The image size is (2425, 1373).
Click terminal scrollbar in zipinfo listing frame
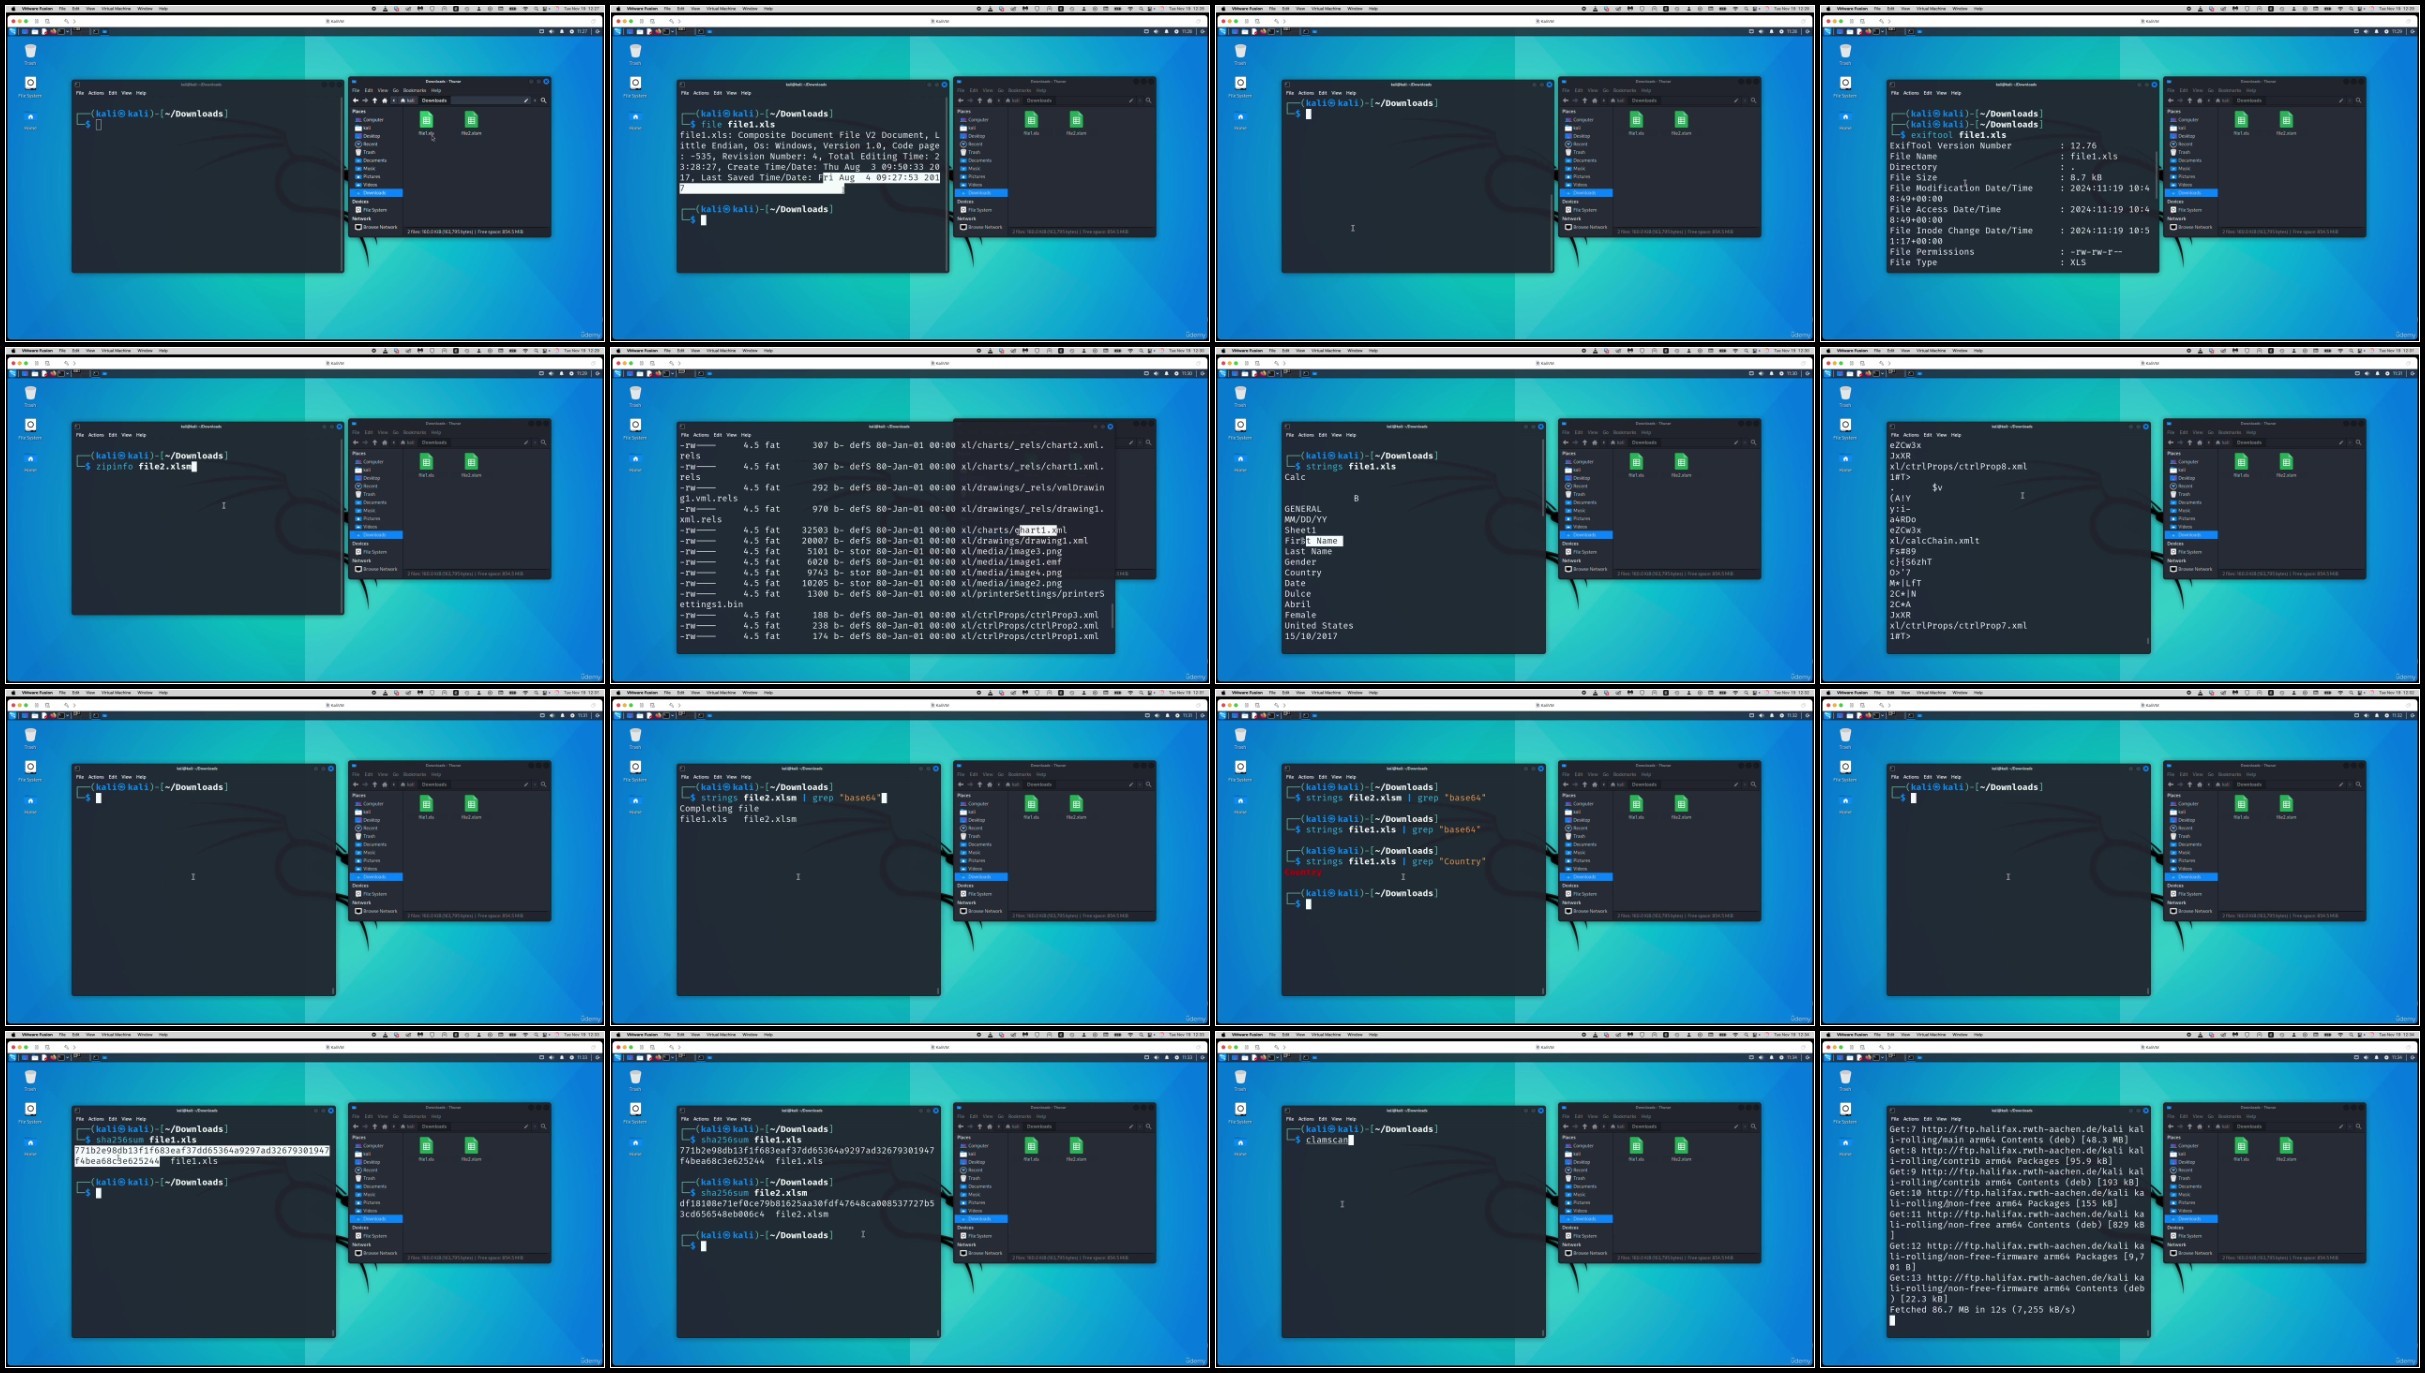(1112, 617)
